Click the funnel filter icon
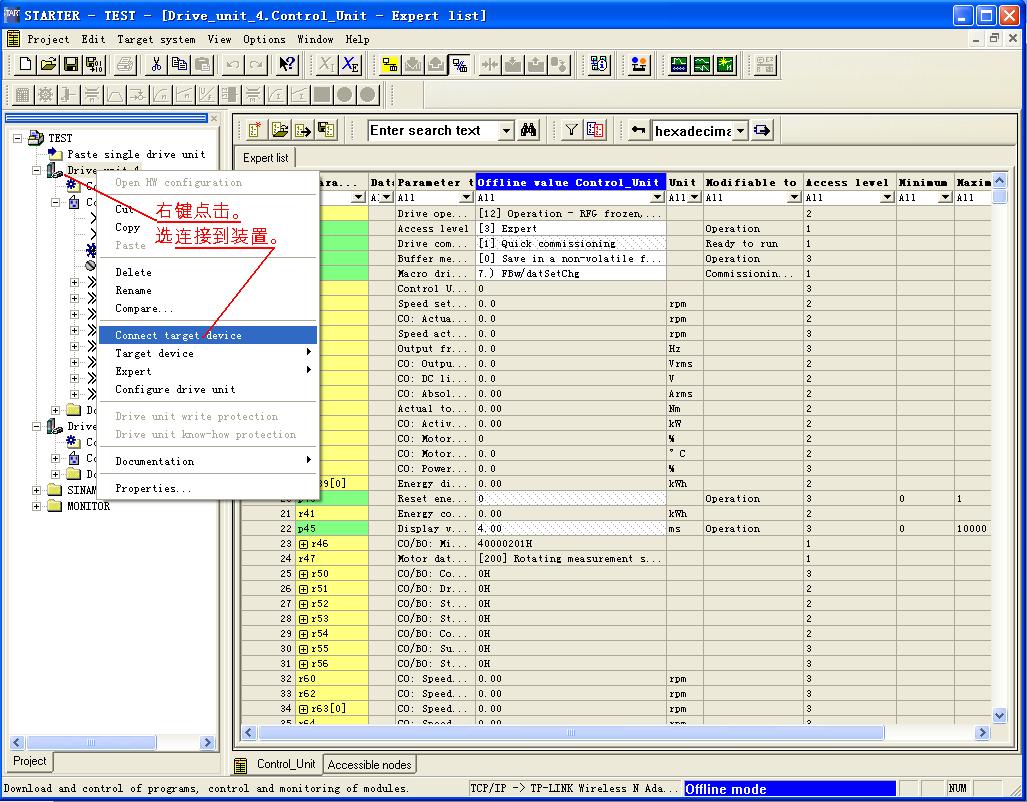The image size is (1027, 802). pyautogui.click(x=571, y=130)
